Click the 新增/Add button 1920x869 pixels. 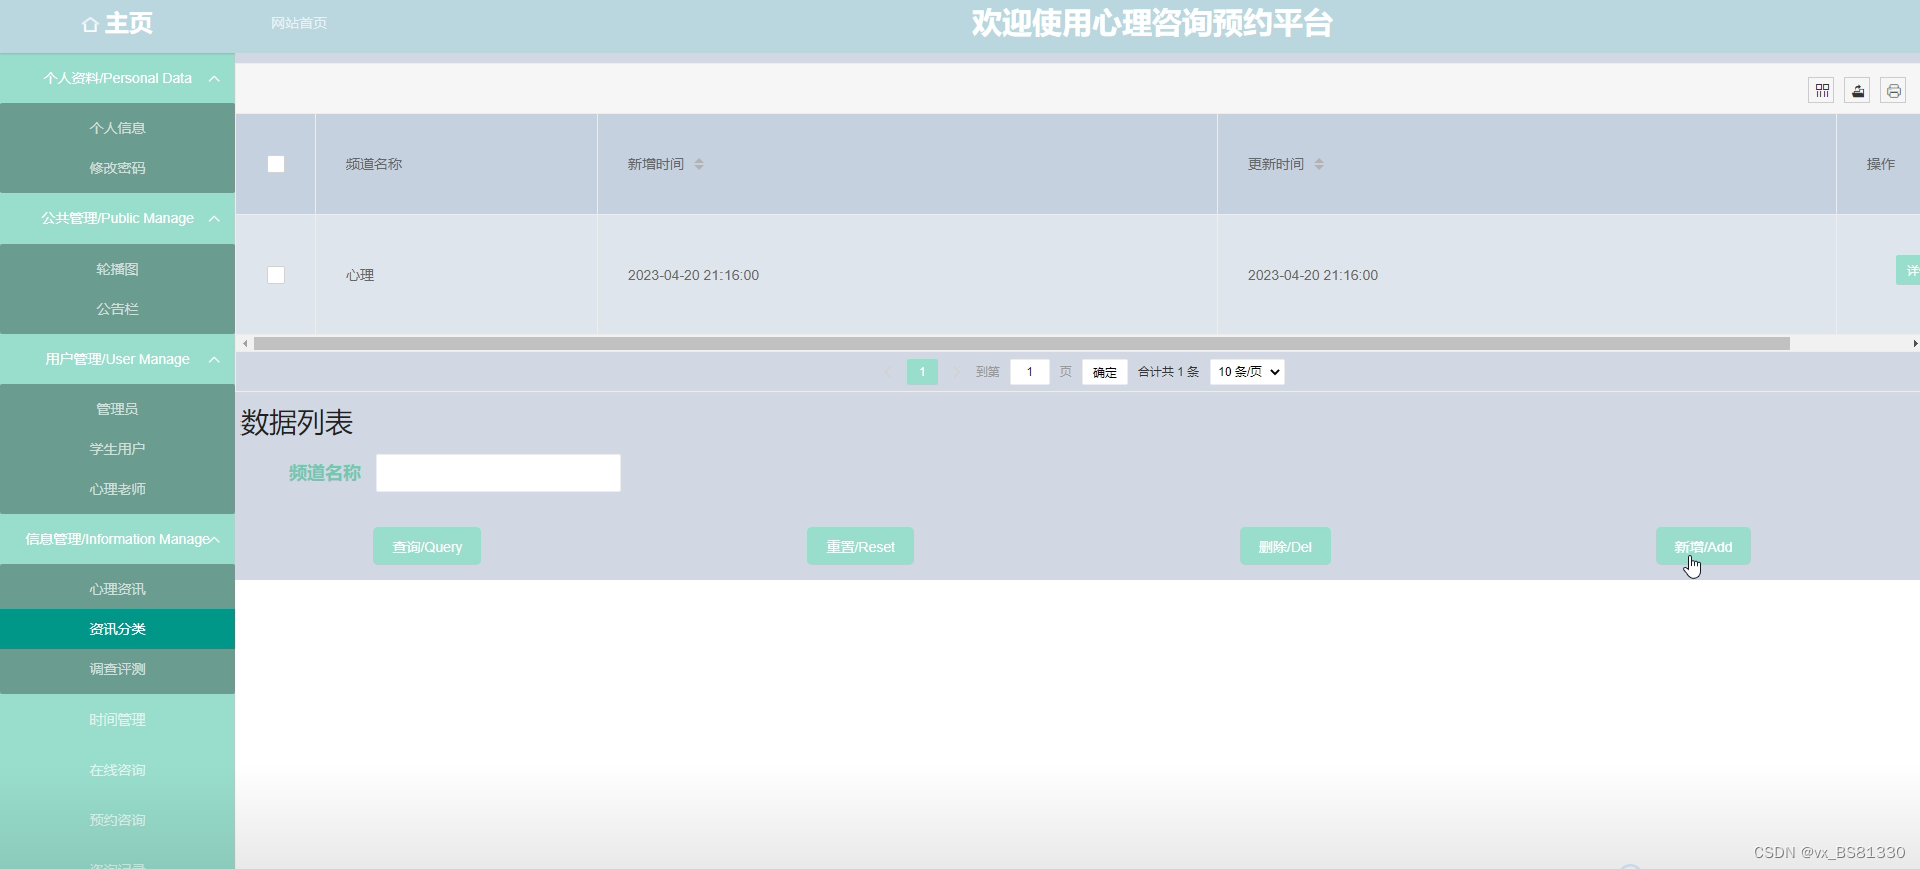click(1703, 546)
